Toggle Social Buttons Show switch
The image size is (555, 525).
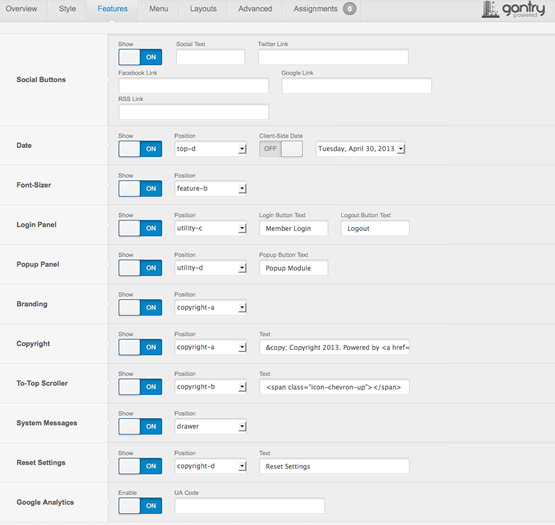click(140, 57)
